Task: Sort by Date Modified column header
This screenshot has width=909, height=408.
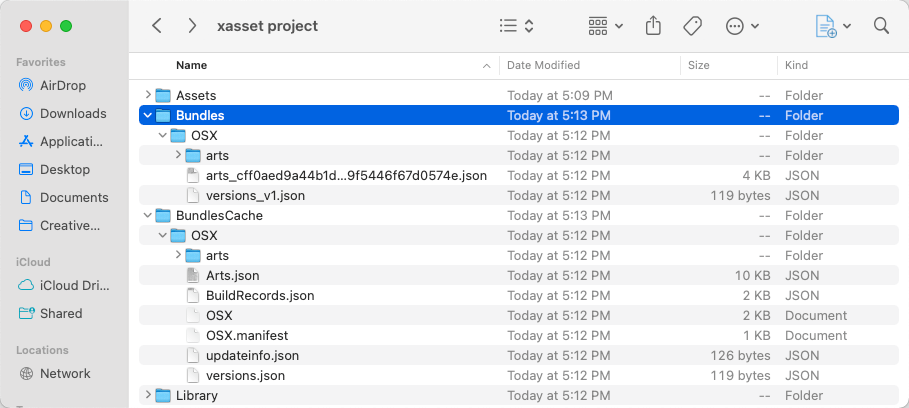Action: [x=543, y=65]
